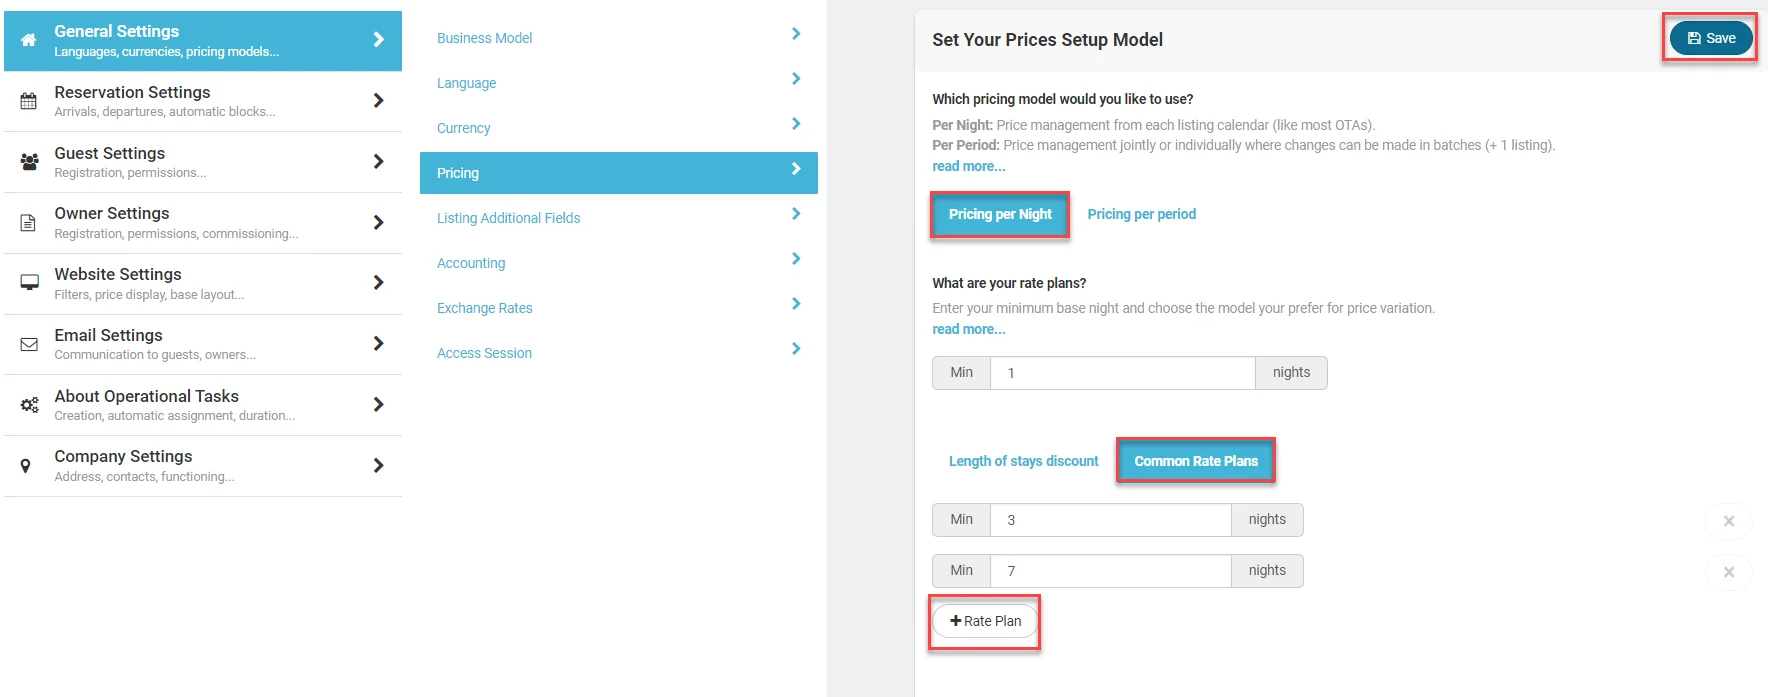Click the document icon beside Owner Settings
The image size is (1768, 697).
[29, 223]
